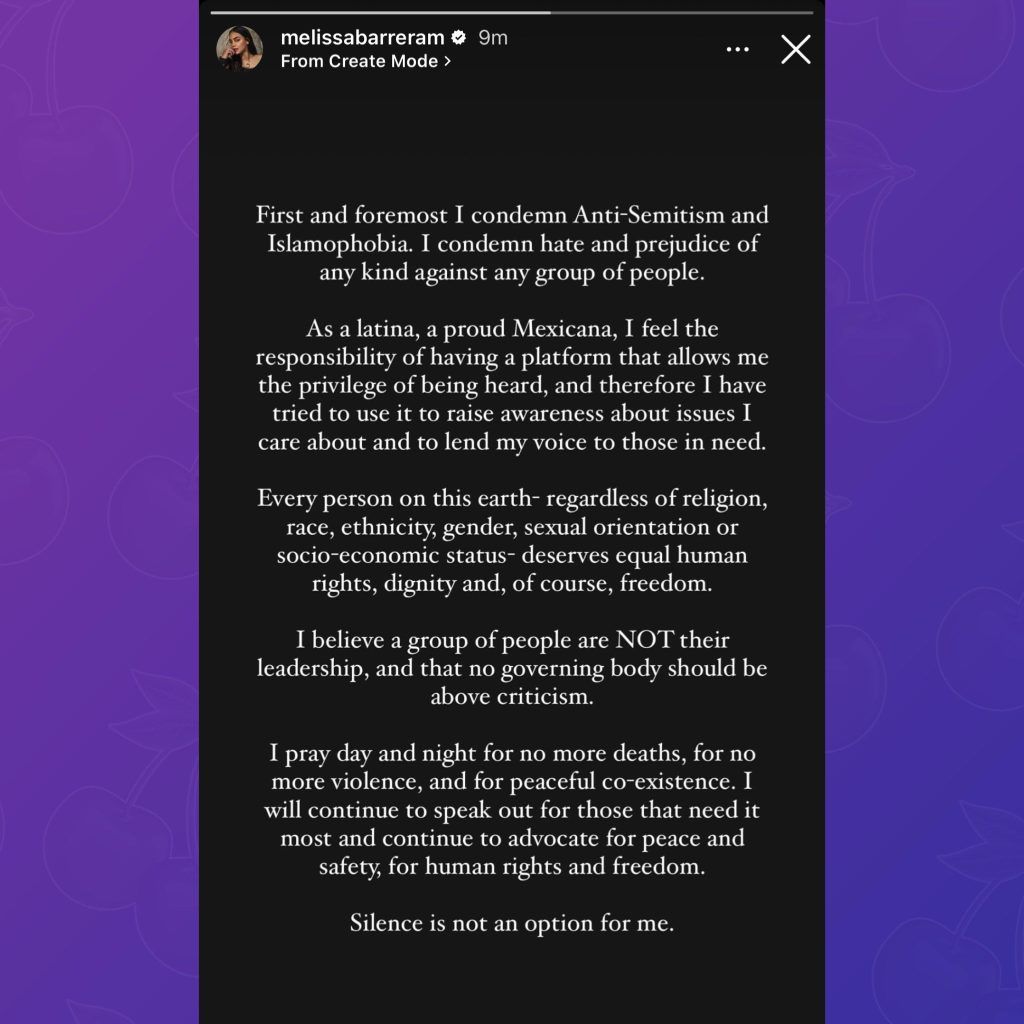Tap the paragraph about leadership and criticism
This screenshot has width=1024, height=1024.
tap(512, 668)
